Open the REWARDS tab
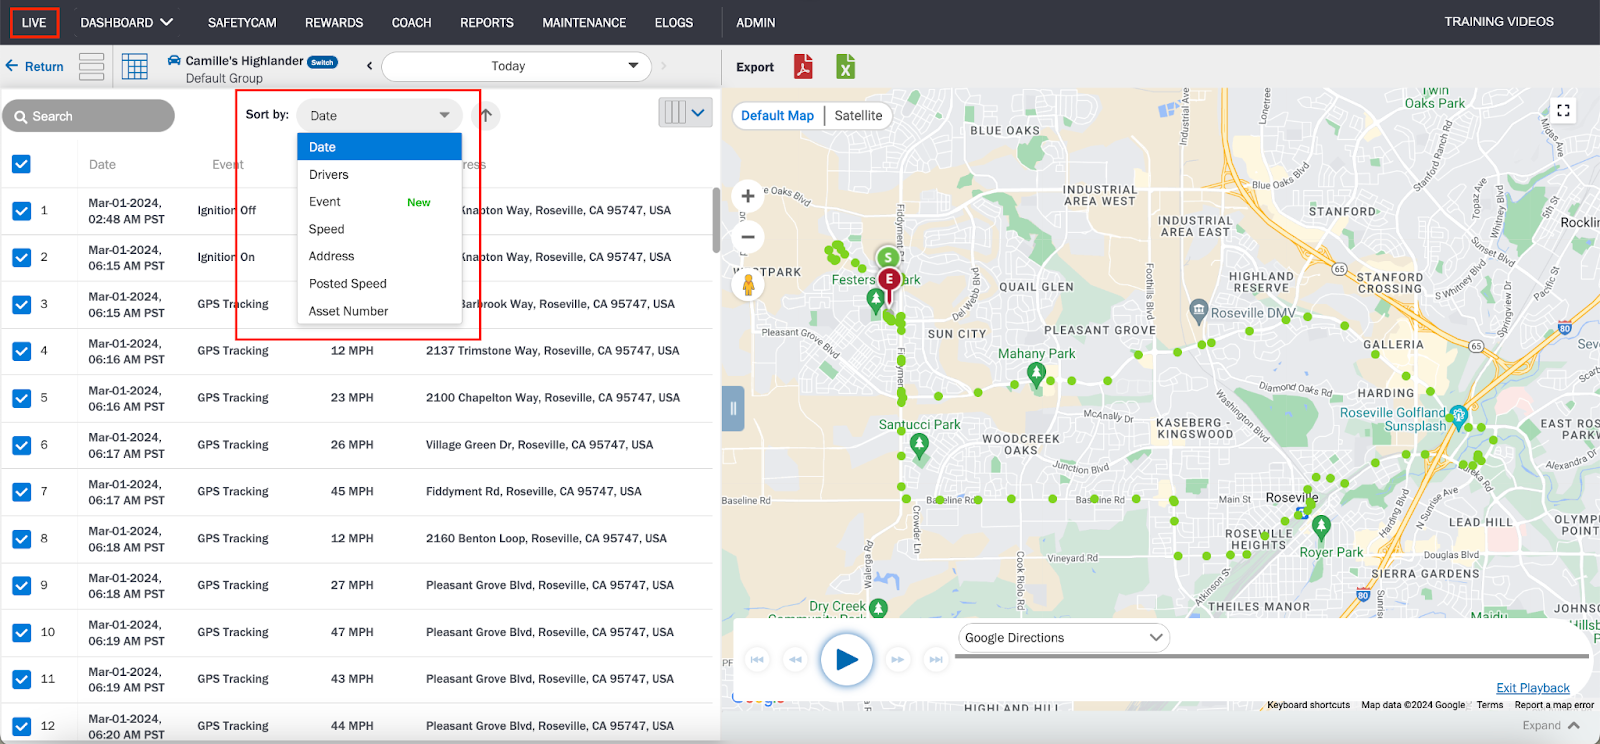 pos(334,22)
